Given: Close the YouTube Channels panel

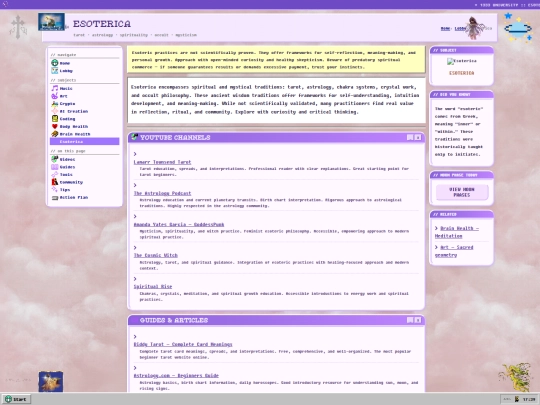Looking at the screenshot, I should [418, 137].
